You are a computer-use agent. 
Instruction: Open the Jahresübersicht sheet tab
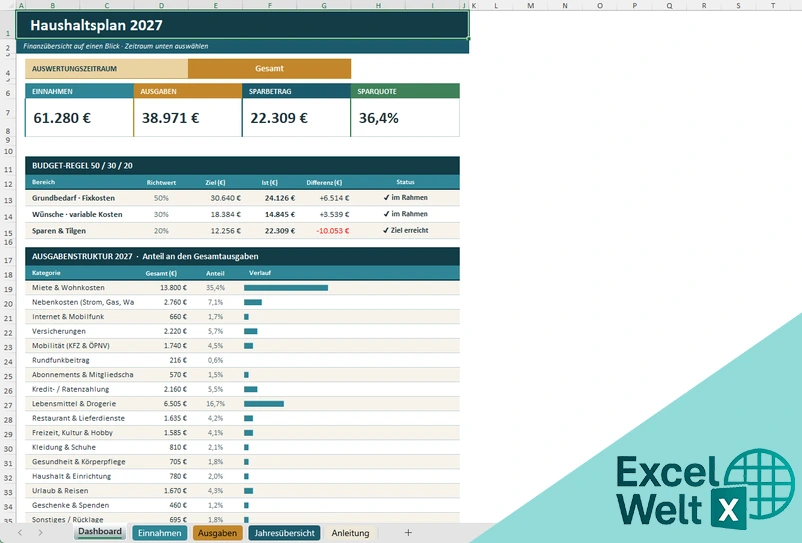(x=284, y=533)
